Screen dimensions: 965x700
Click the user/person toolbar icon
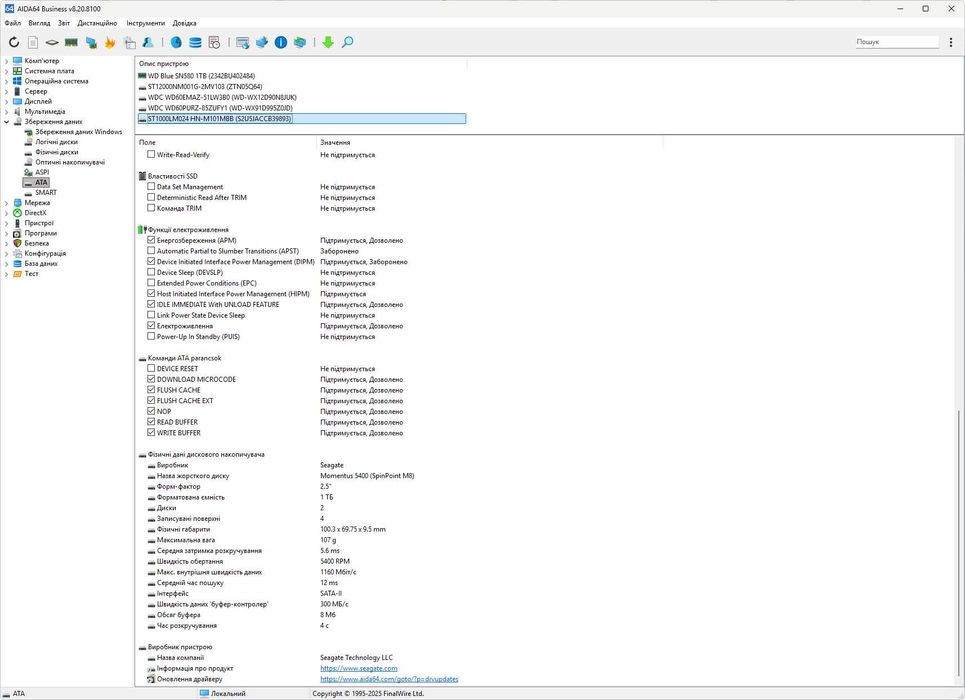pyautogui.click(x=148, y=42)
